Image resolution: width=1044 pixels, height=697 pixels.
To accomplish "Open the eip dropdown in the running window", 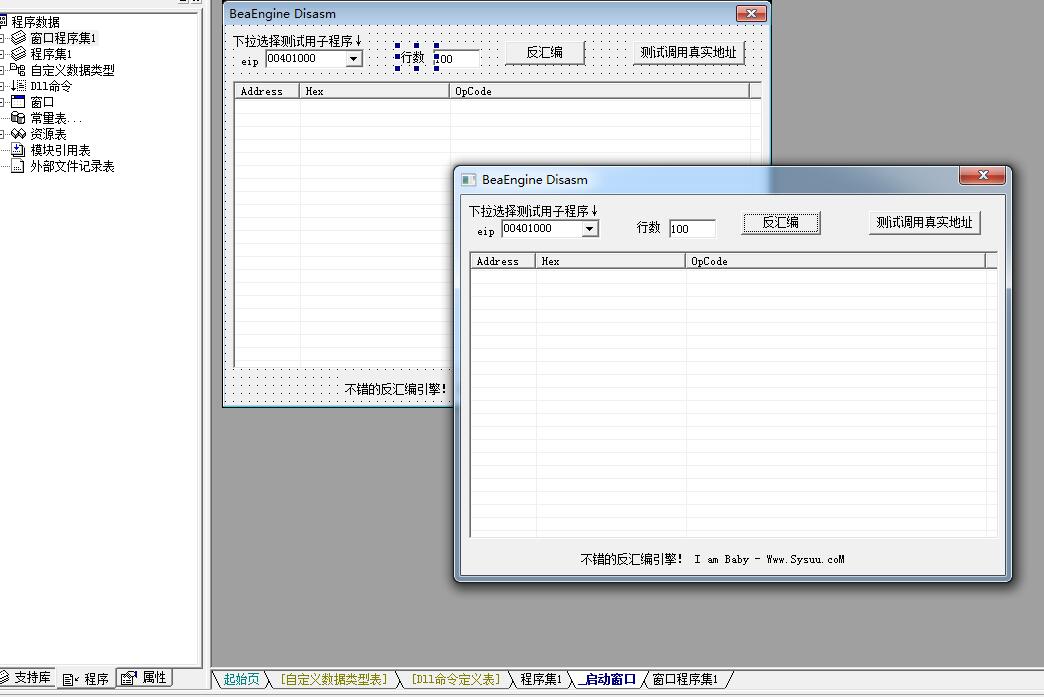I will click(589, 229).
